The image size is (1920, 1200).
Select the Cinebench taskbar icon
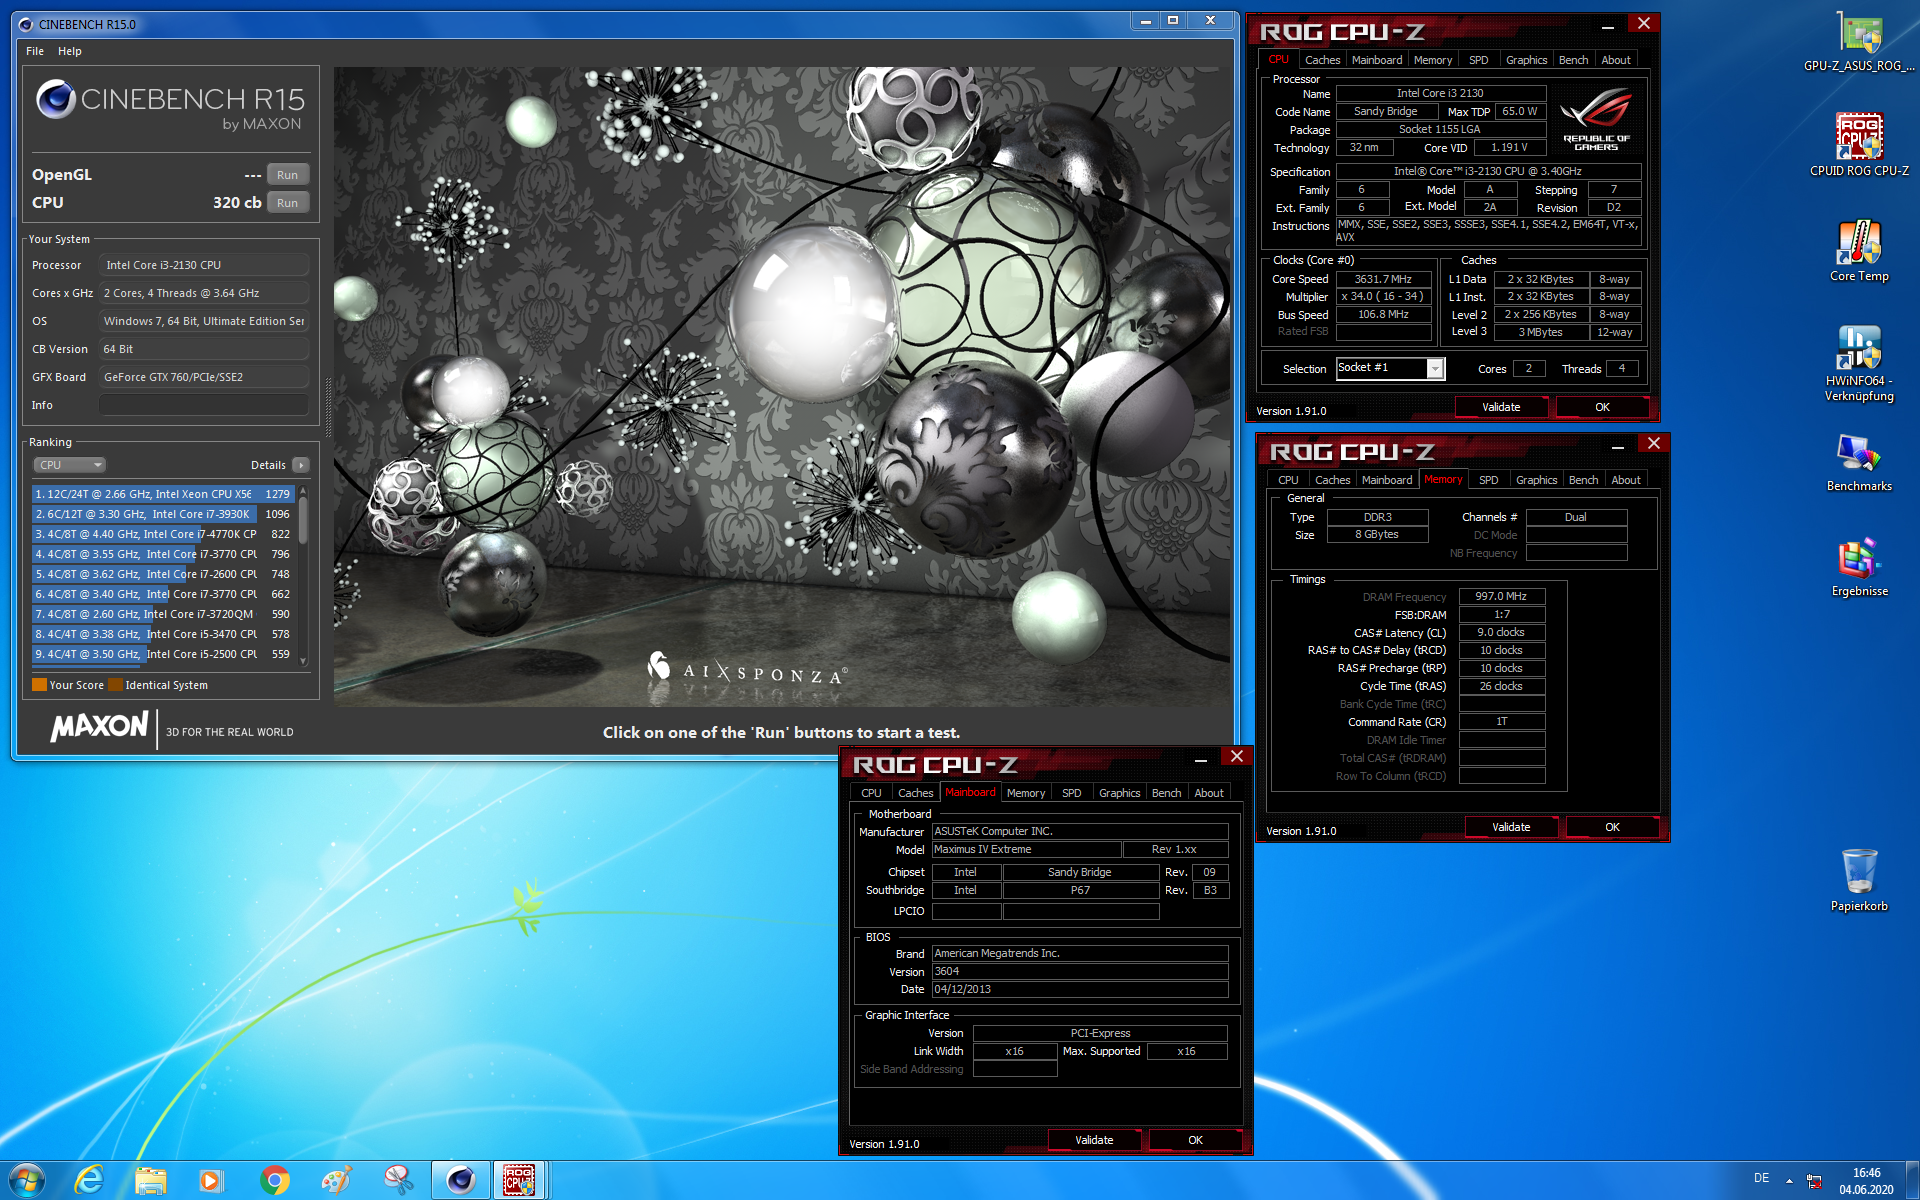tap(460, 1180)
